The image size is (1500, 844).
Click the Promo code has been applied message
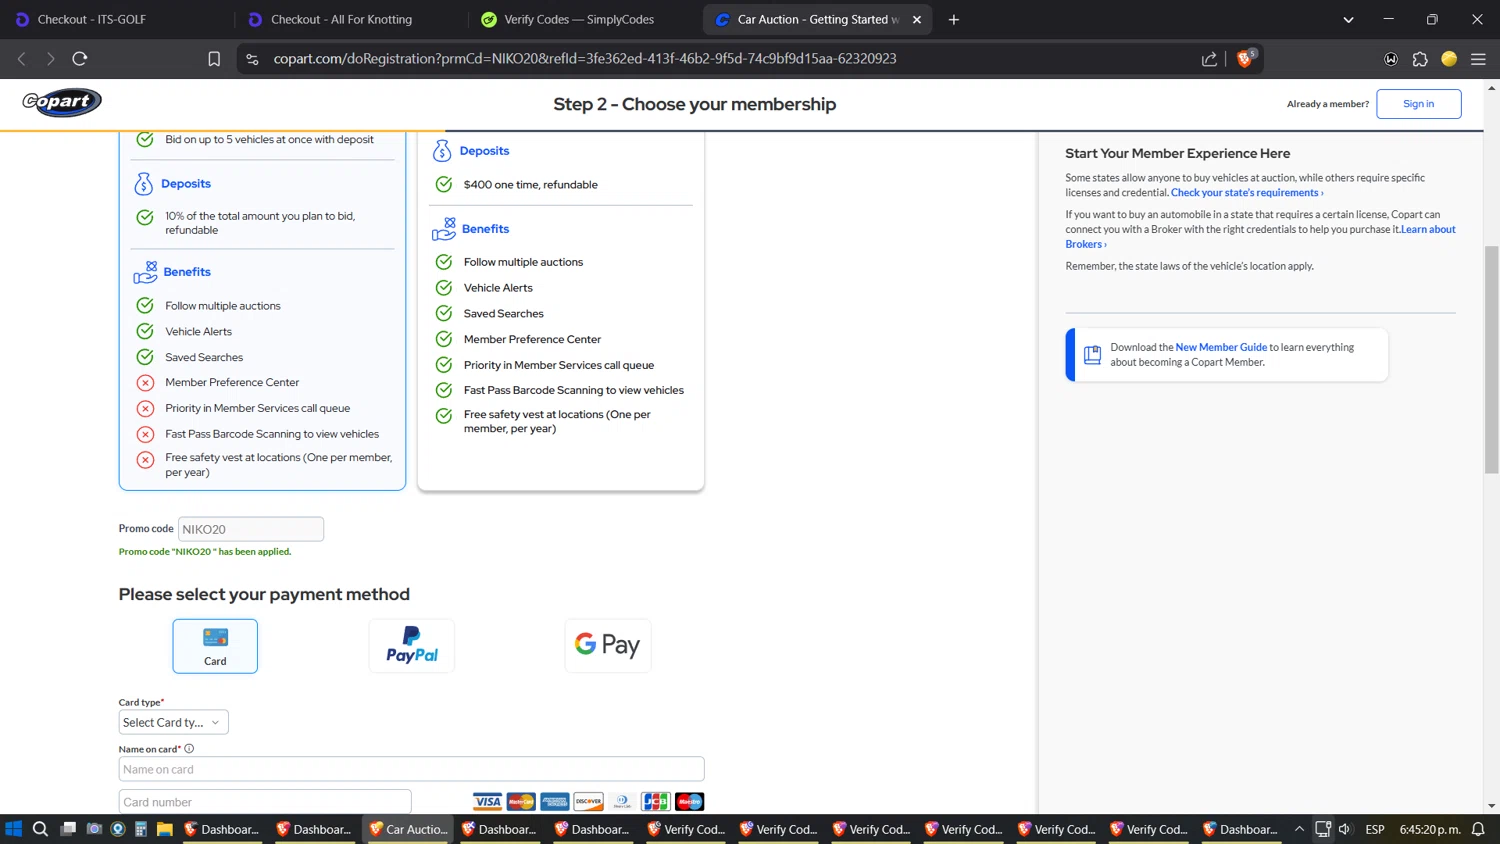click(205, 551)
